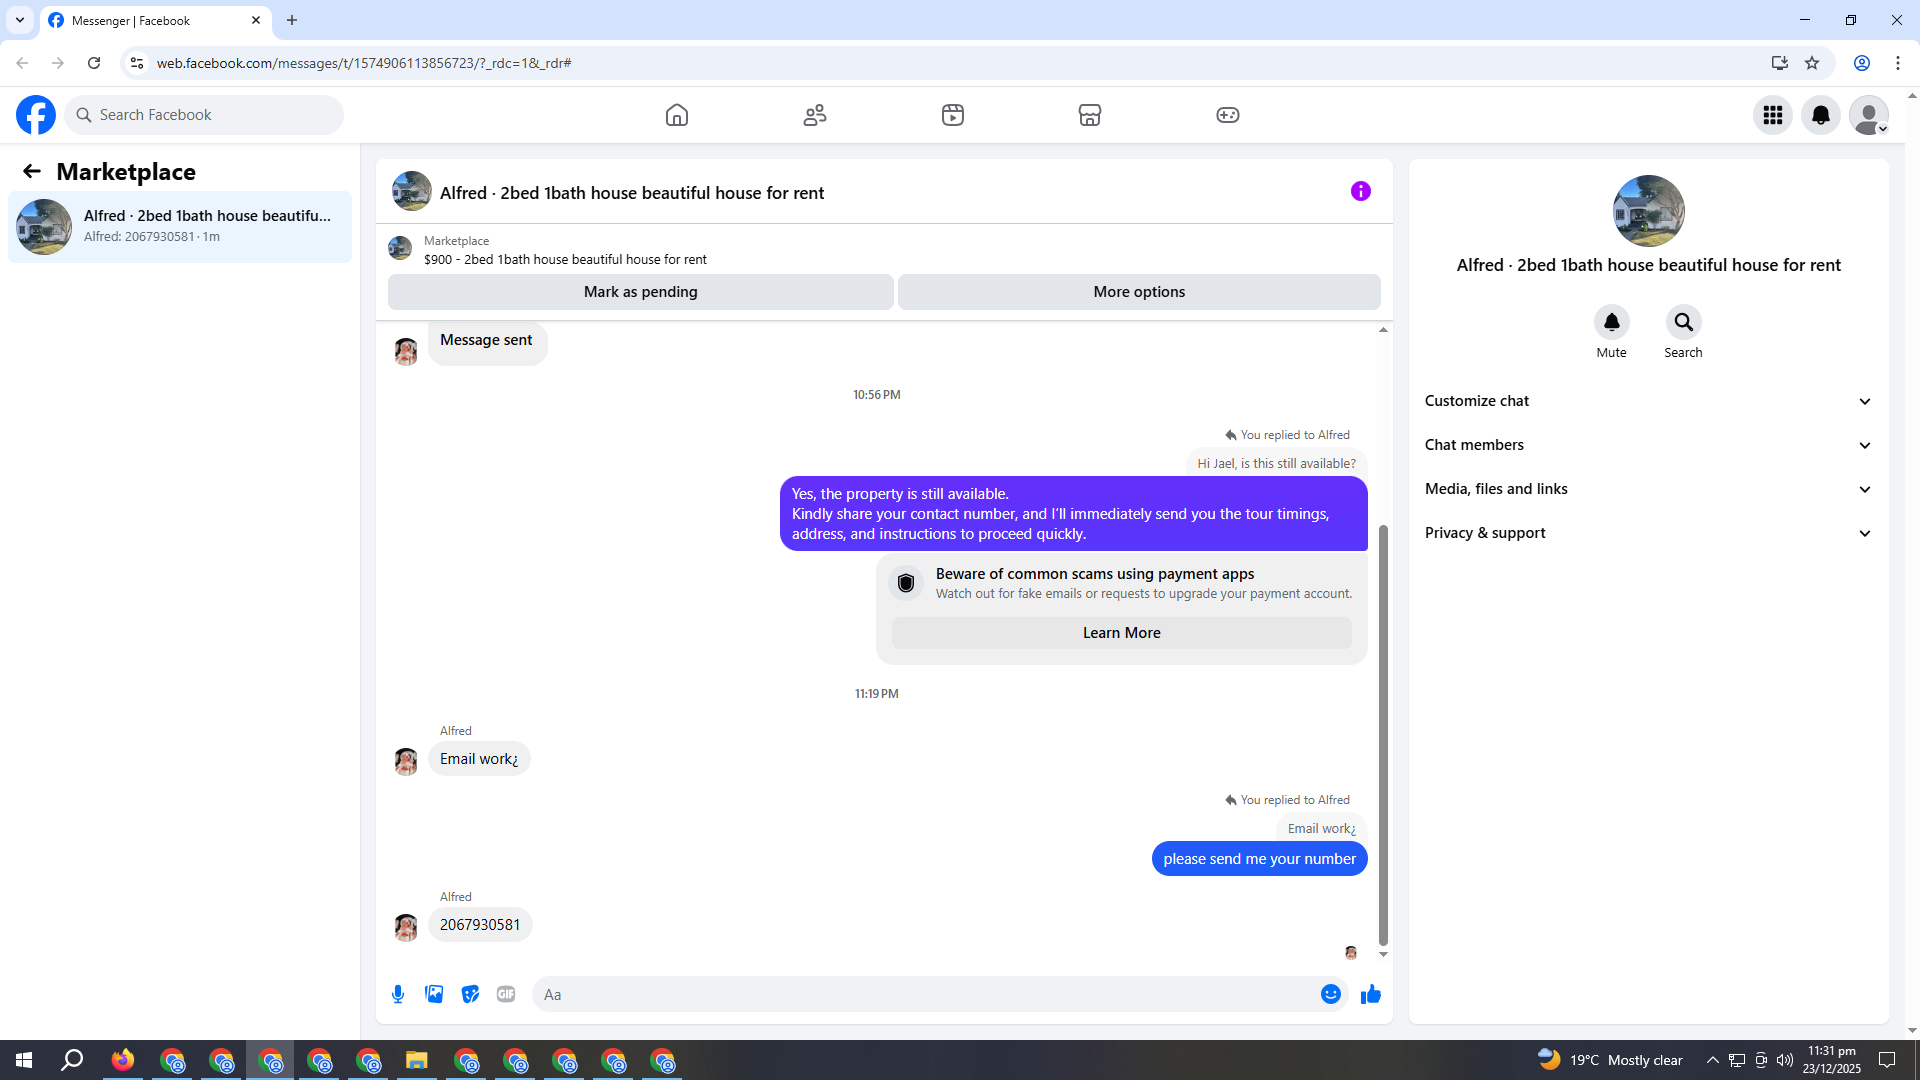Open the Facebook notifications bell

click(x=1820, y=115)
